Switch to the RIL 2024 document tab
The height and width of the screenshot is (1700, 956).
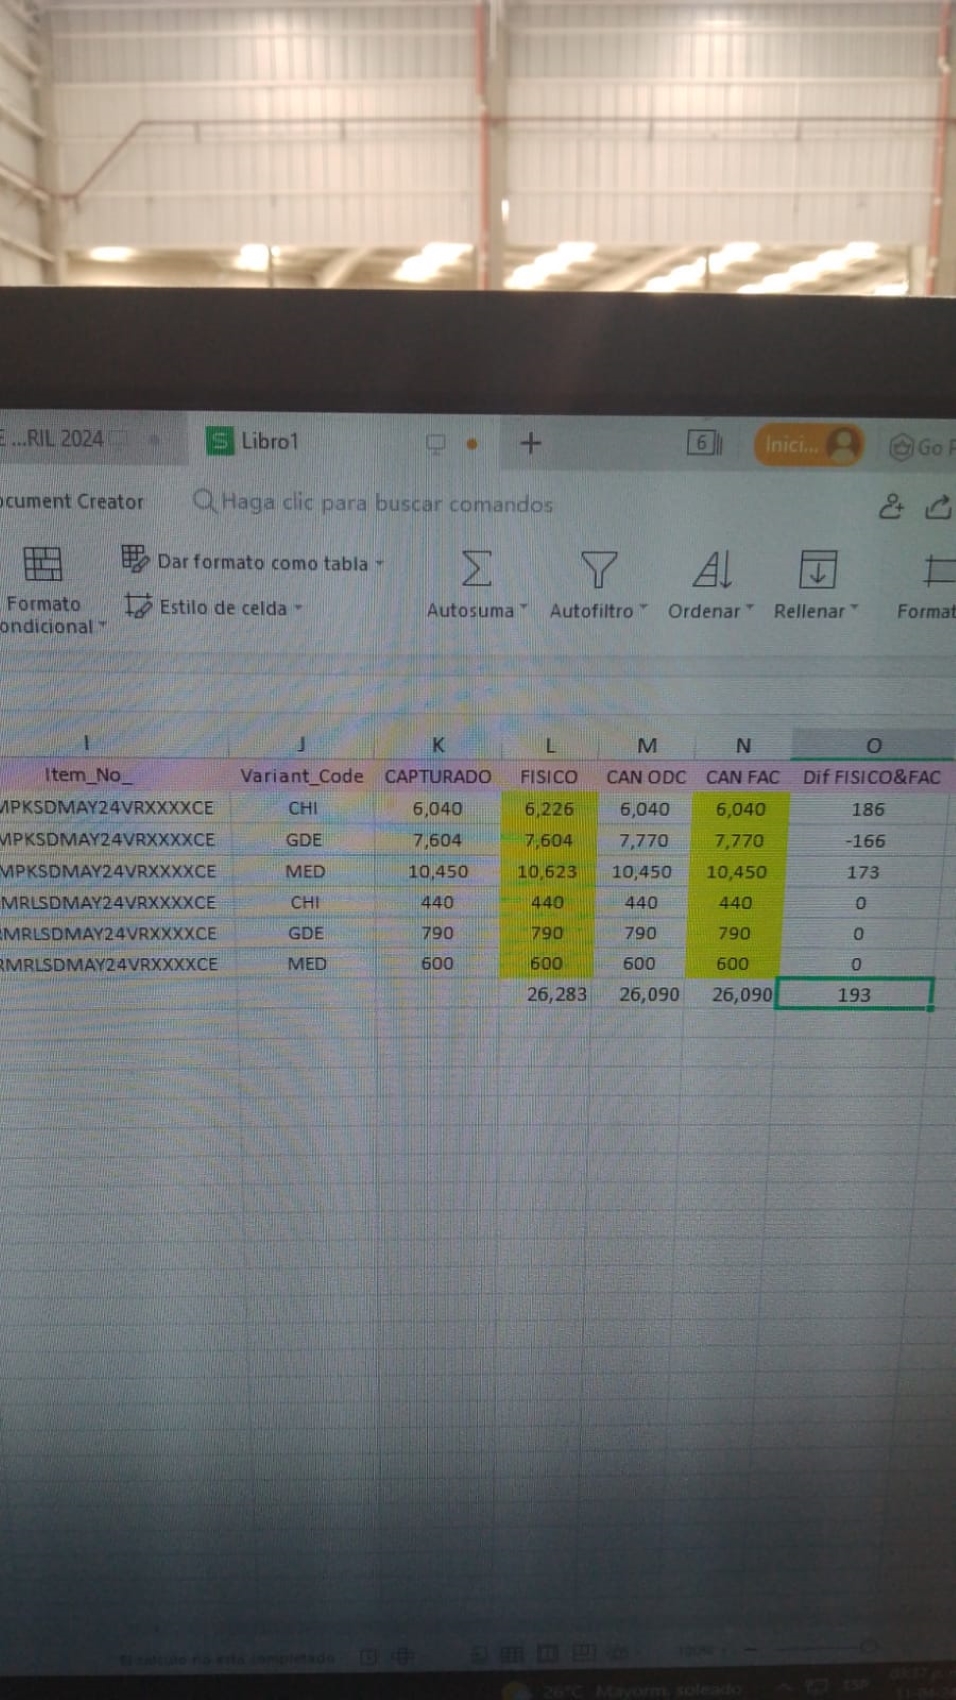point(60,439)
